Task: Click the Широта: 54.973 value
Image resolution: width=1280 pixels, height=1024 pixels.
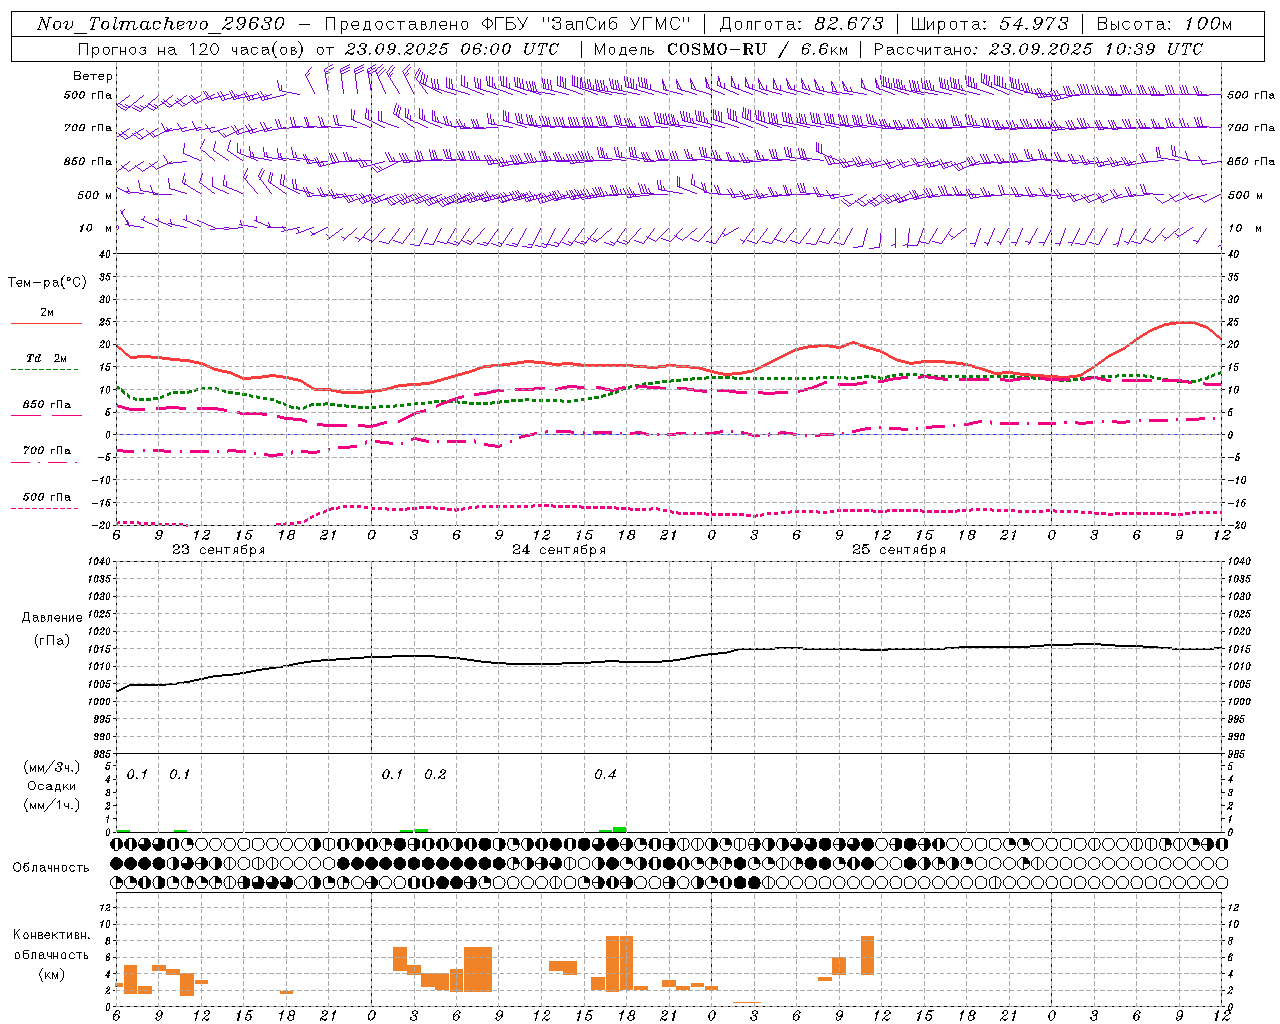Action: (990, 24)
